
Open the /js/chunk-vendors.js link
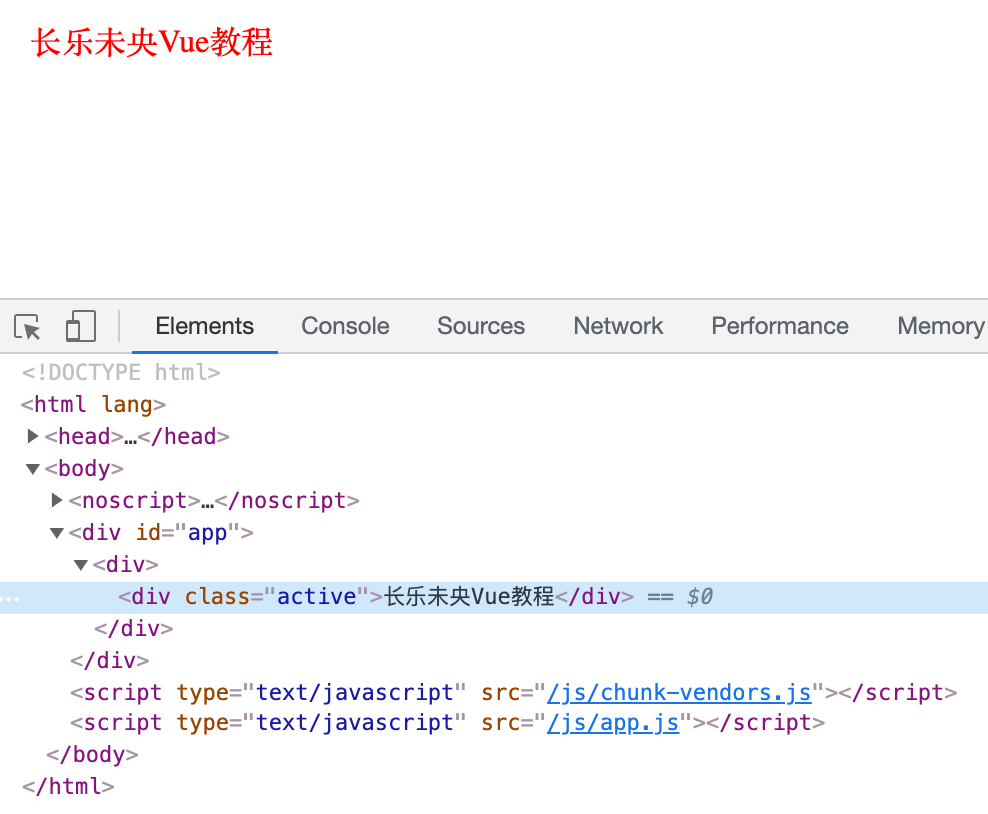pyautogui.click(x=679, y=692)
